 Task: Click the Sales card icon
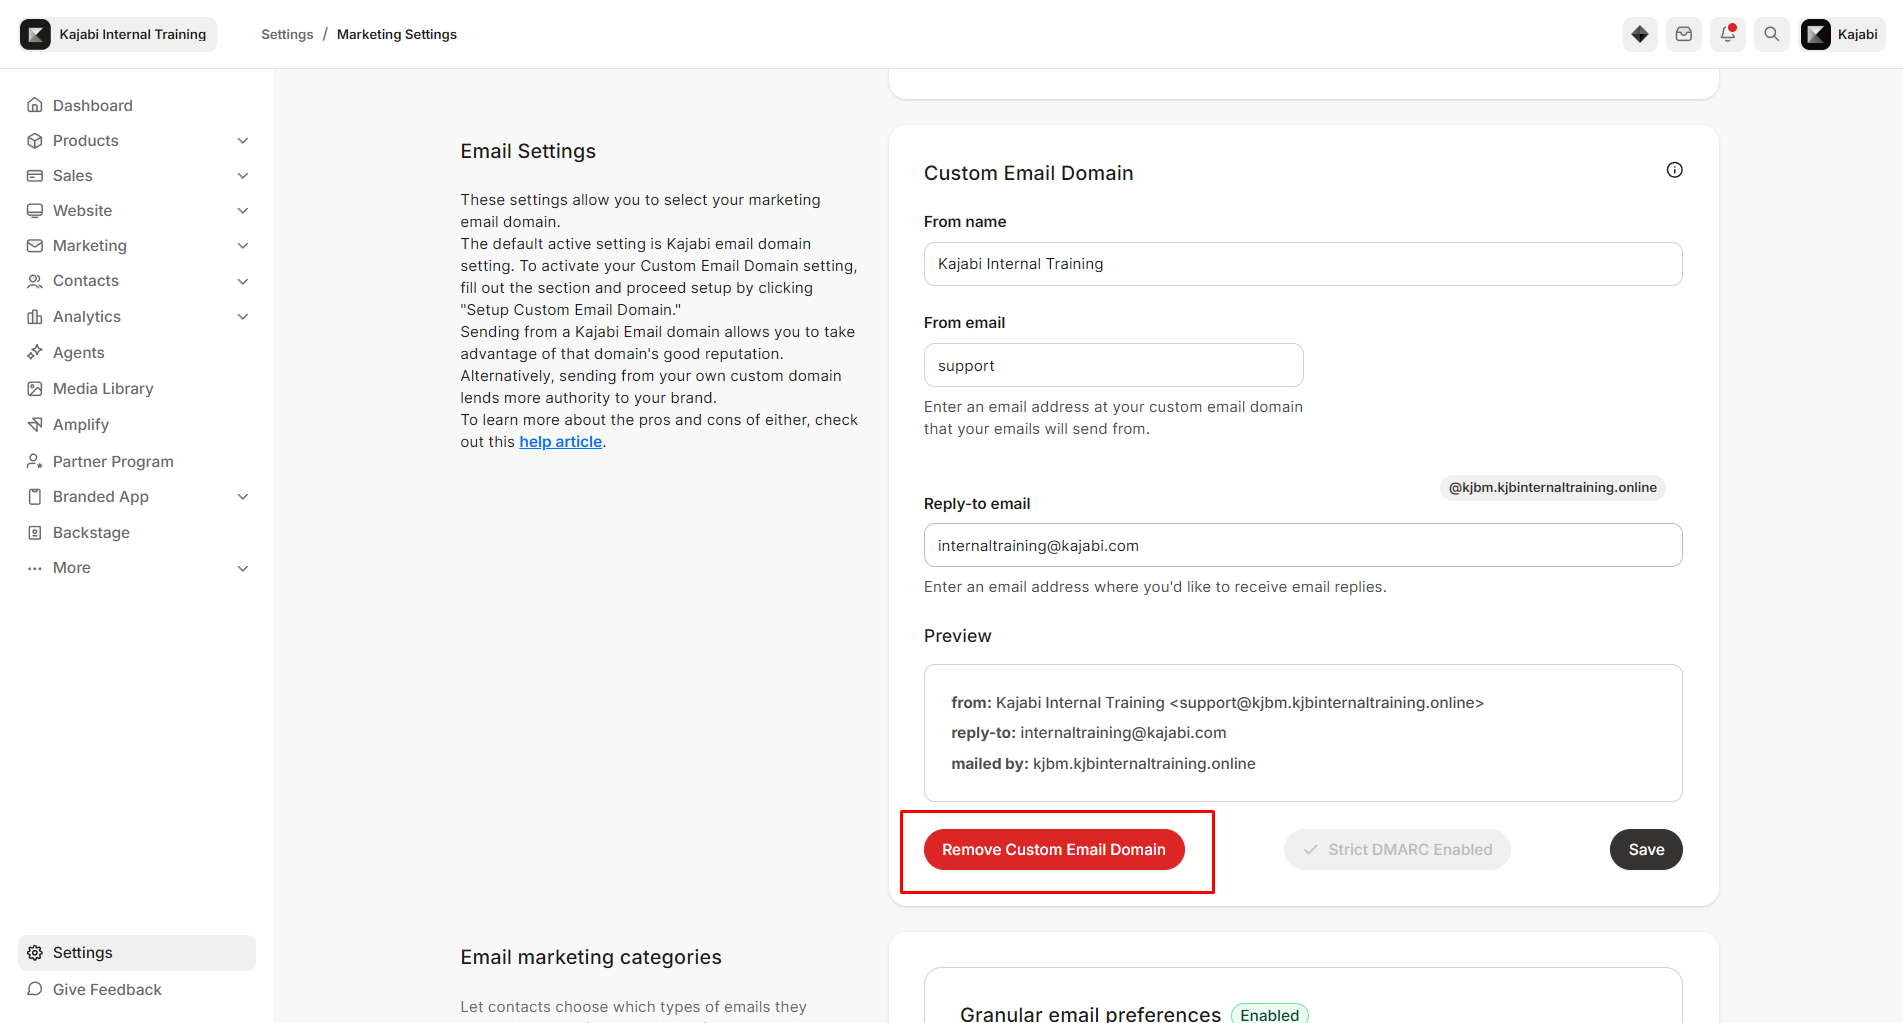pos(35,175)
